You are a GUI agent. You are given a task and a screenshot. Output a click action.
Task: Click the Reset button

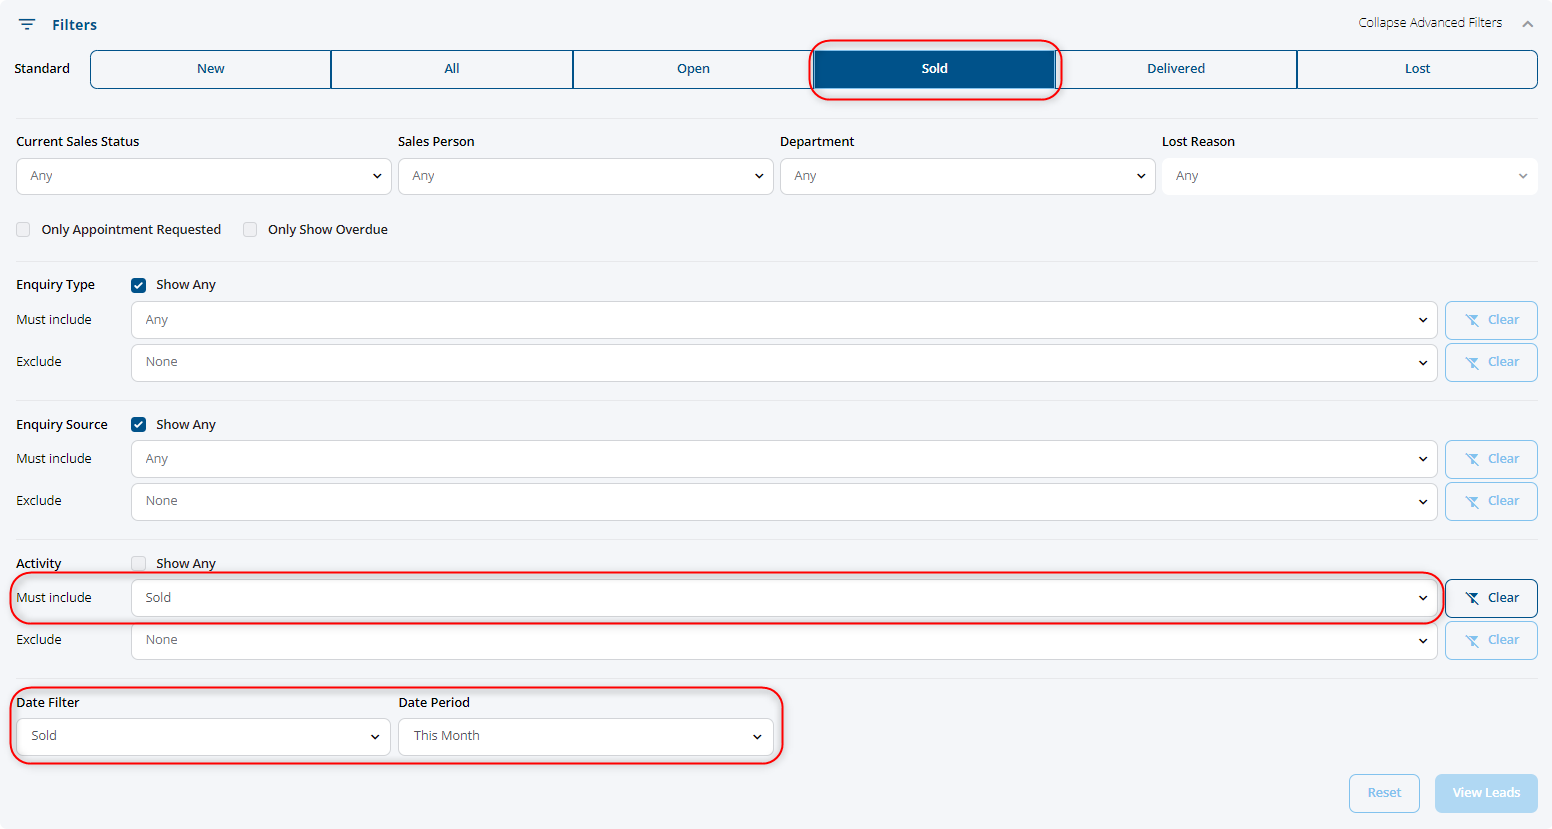pos(1384,793)
